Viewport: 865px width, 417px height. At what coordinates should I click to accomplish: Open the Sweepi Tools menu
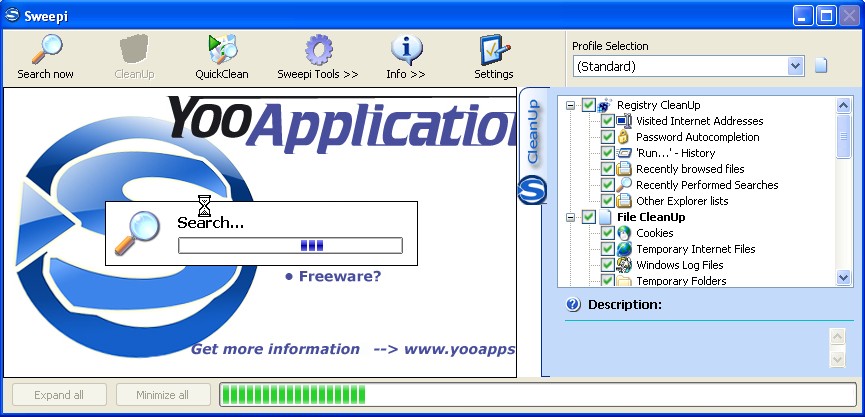(318, 57)
